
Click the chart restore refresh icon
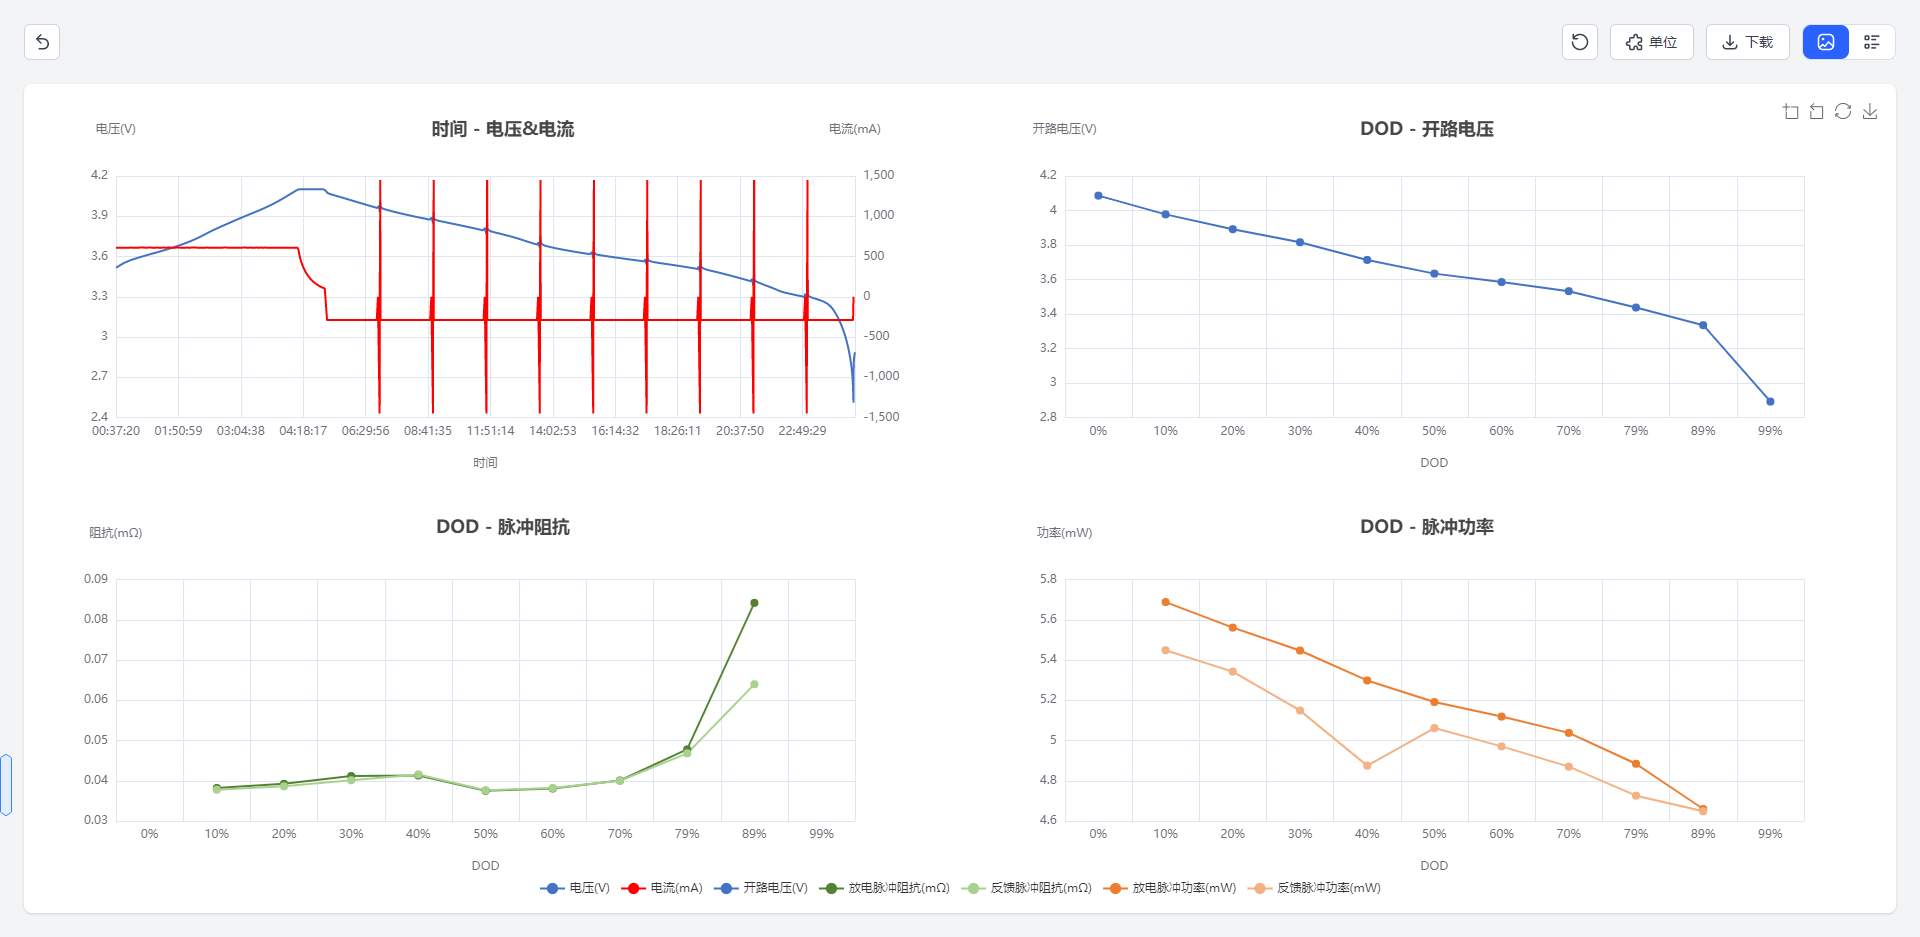coord(1843,111)
